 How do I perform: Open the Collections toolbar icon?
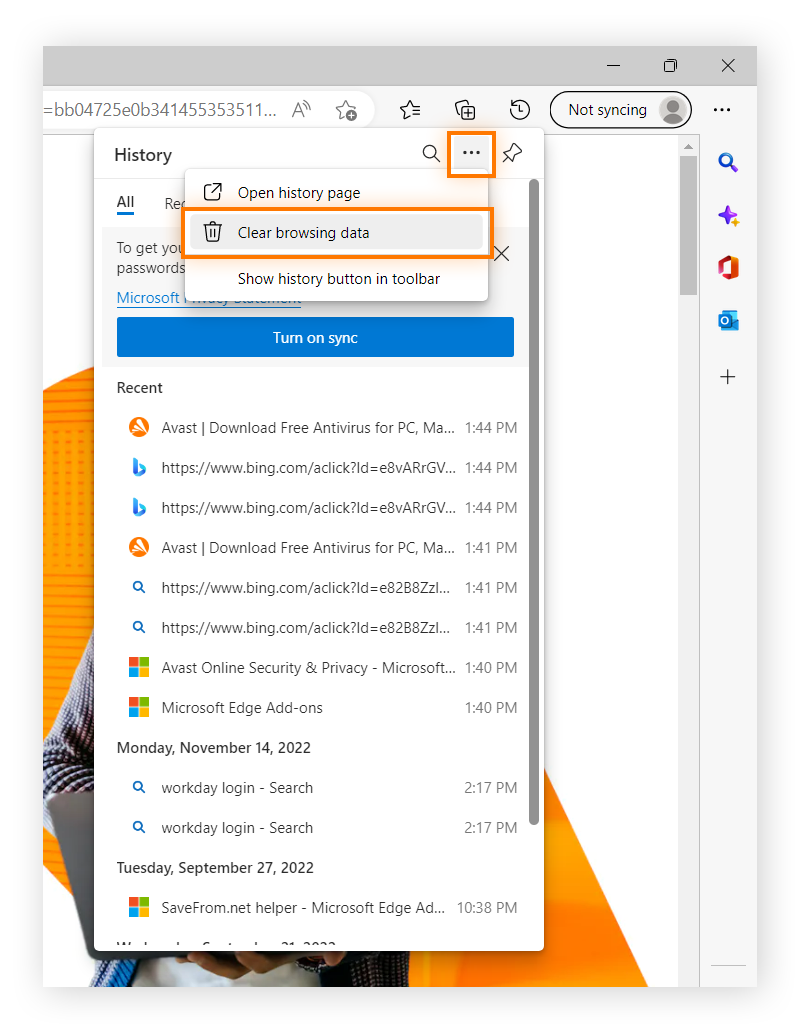pos(464,110)
